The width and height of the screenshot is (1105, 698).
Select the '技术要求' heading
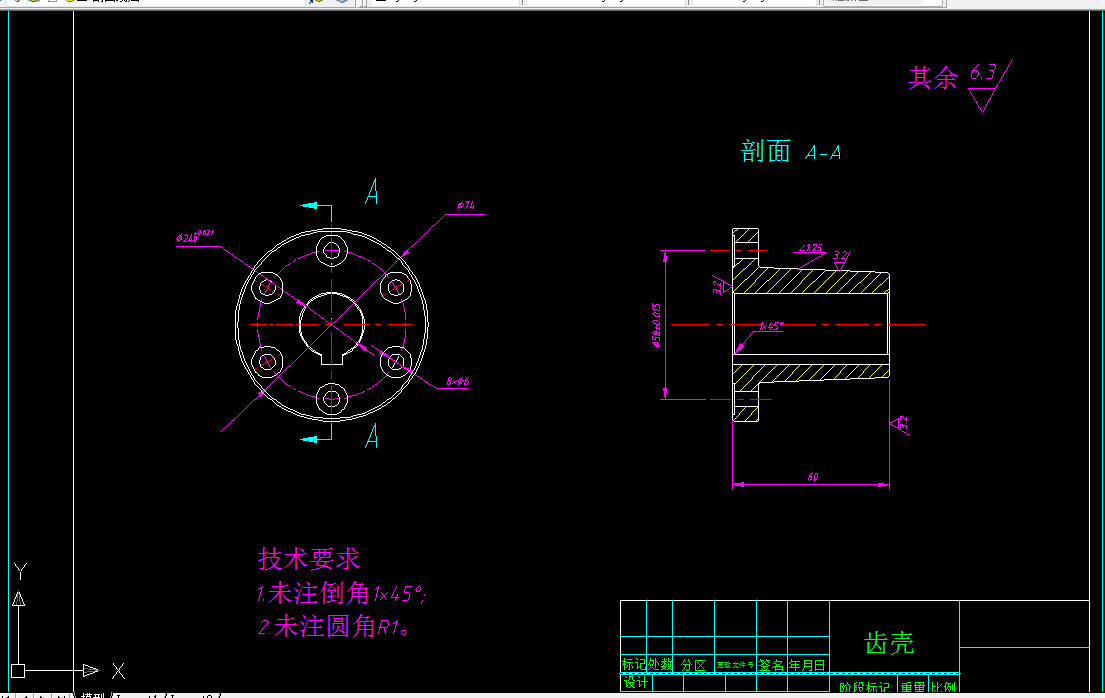click(309, 559)
